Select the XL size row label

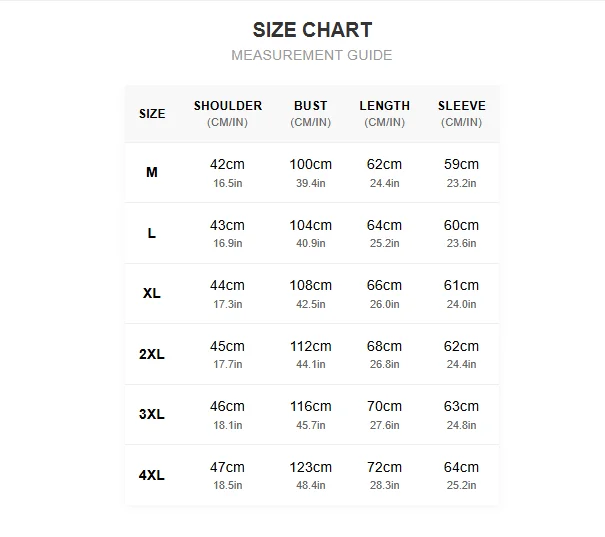152,293
